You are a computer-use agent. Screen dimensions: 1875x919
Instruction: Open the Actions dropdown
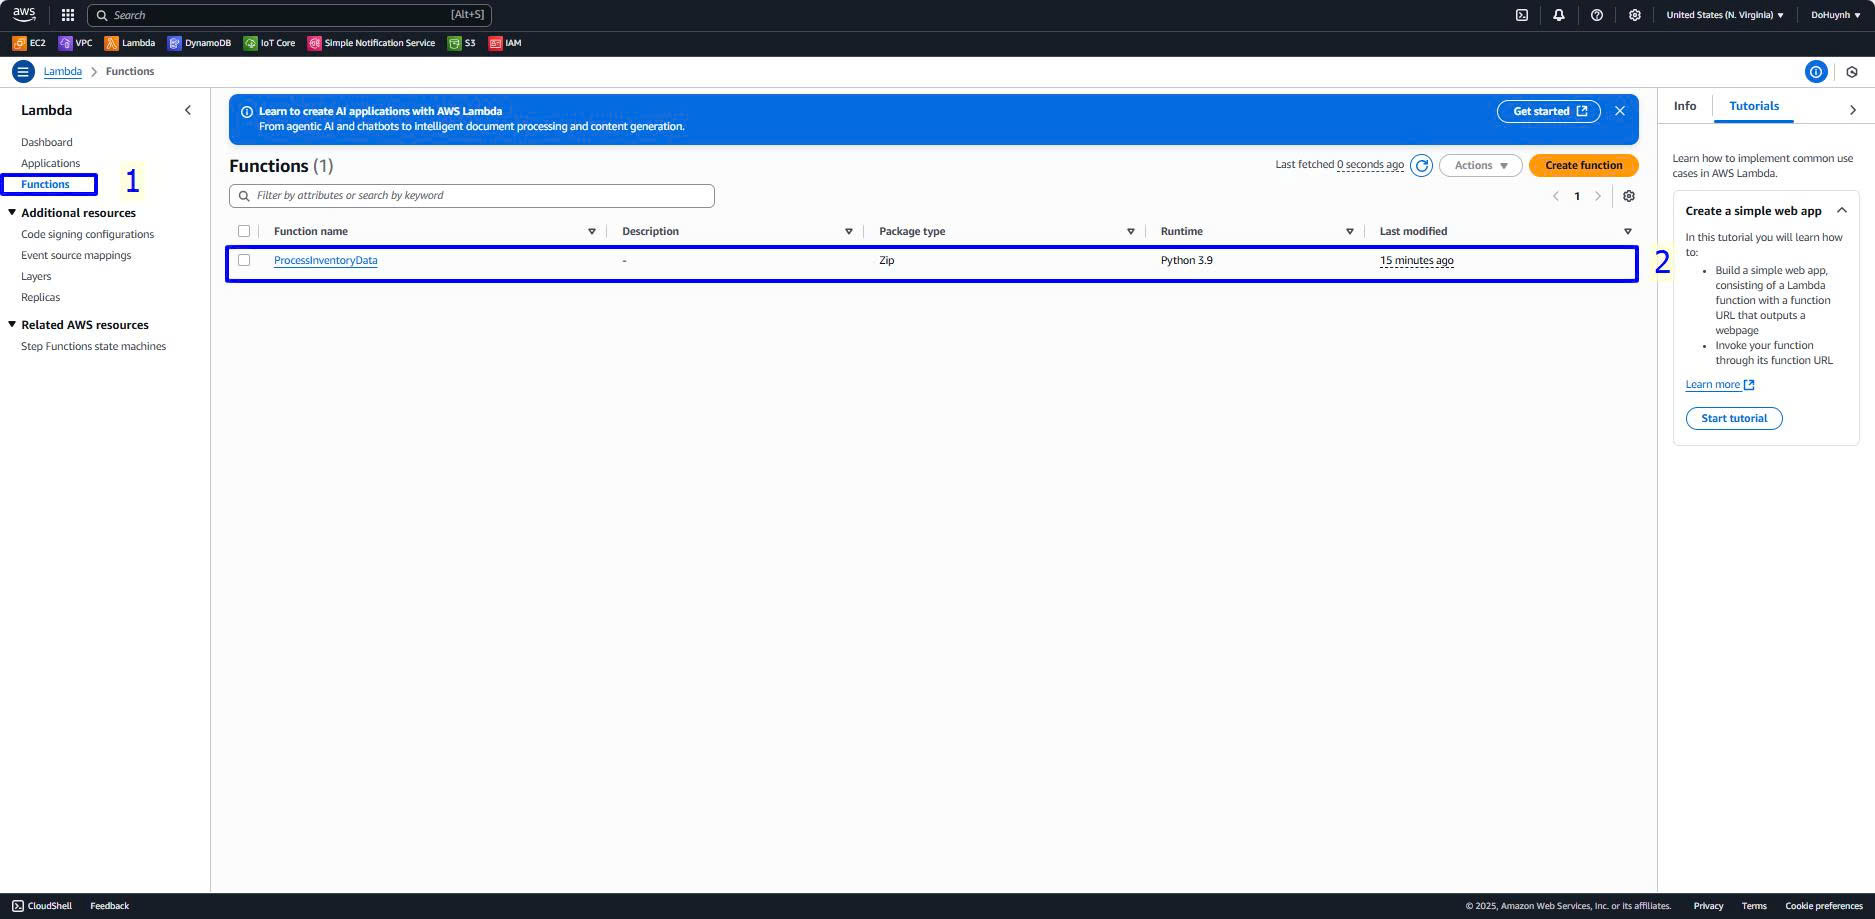tap(1480, 166)
